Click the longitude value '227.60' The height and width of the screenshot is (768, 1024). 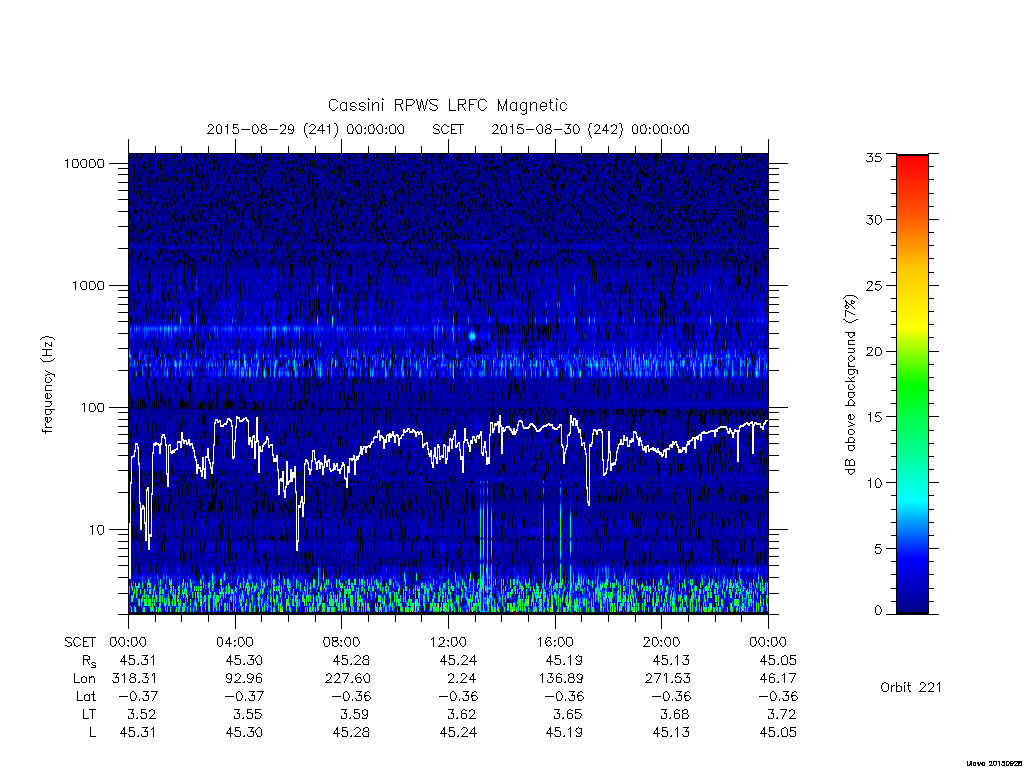(347, 679)
